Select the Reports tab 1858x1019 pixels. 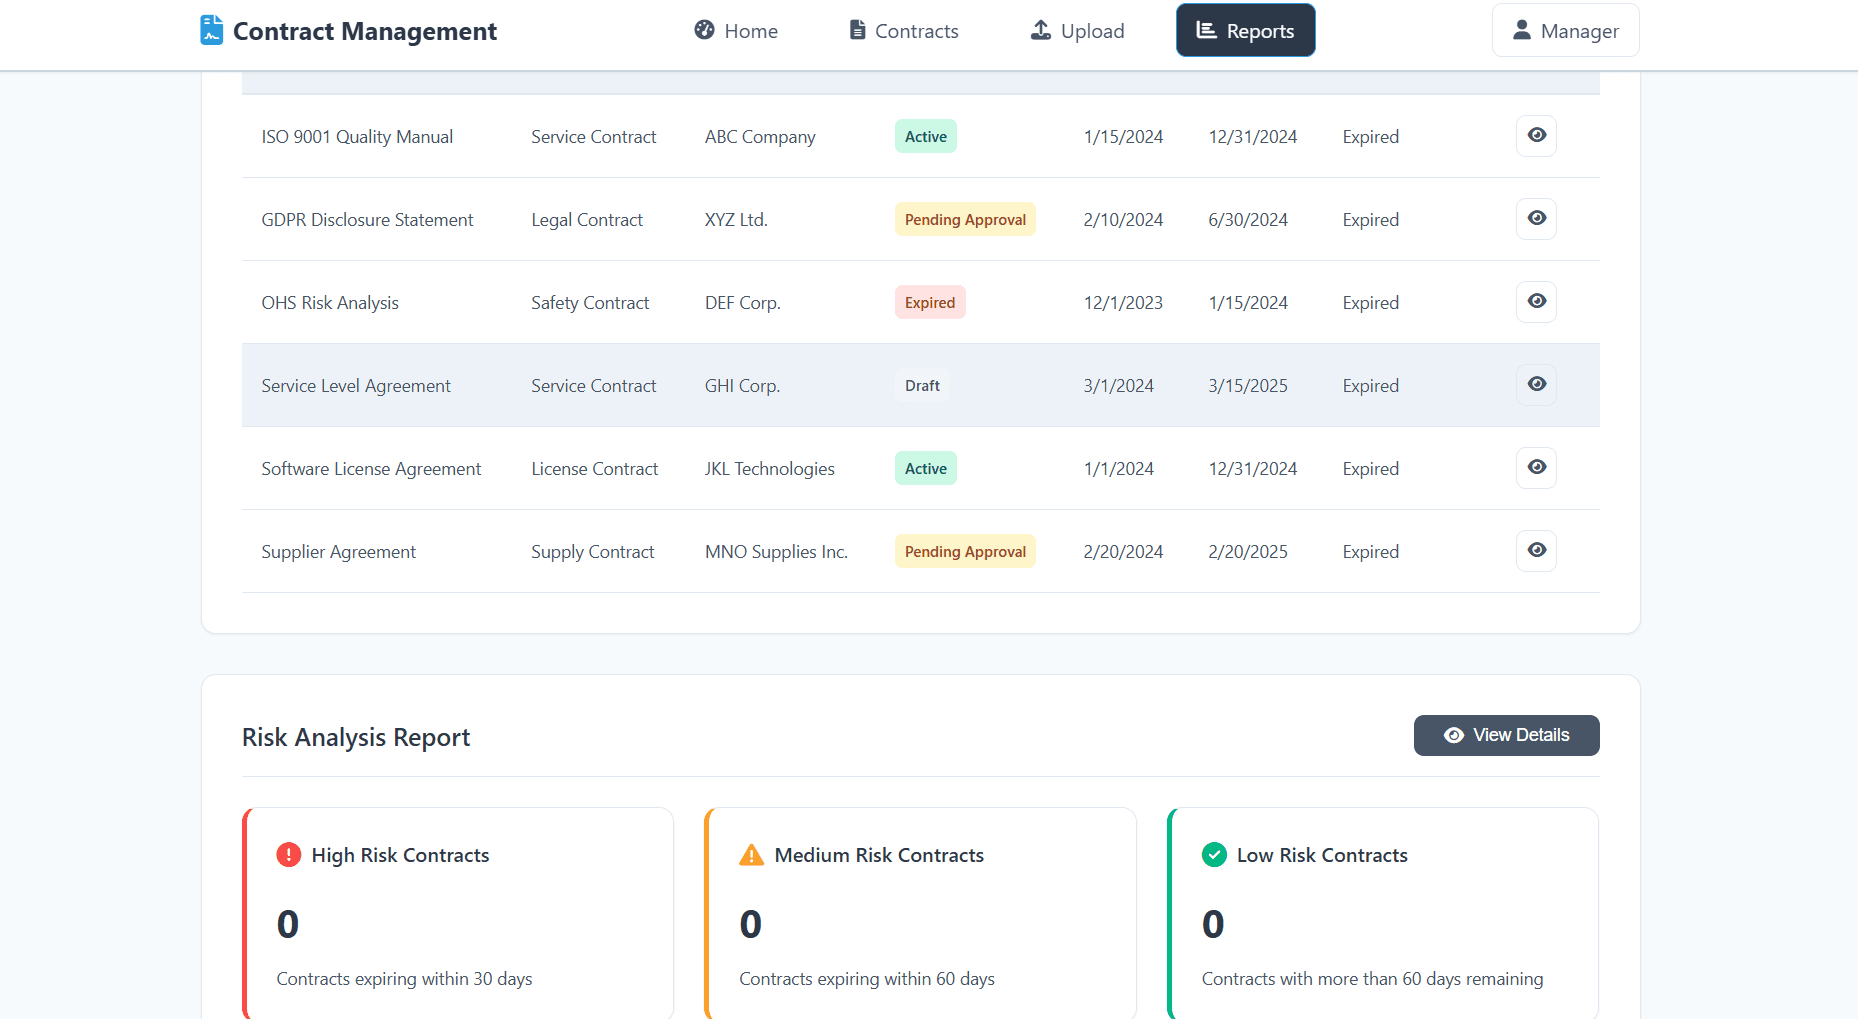click(x=1245, y=31)
